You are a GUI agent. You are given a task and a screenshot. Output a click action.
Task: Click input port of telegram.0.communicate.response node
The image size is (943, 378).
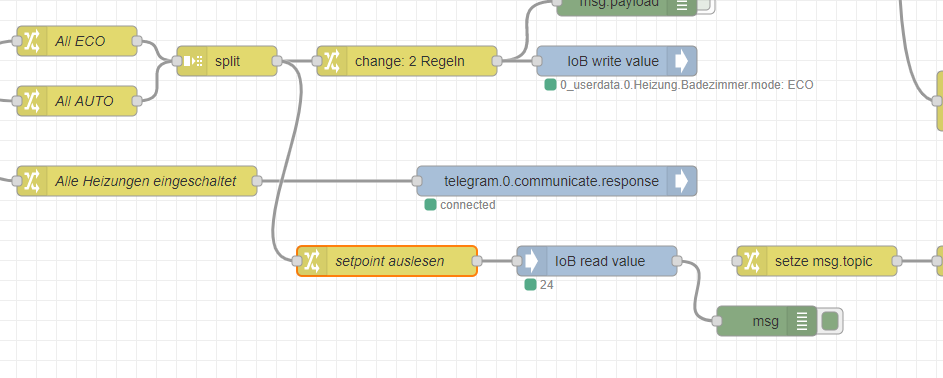417,181
